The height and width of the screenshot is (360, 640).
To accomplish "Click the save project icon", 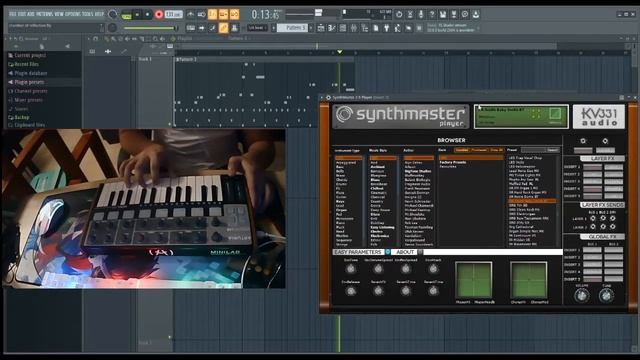I will coord(443,15).
